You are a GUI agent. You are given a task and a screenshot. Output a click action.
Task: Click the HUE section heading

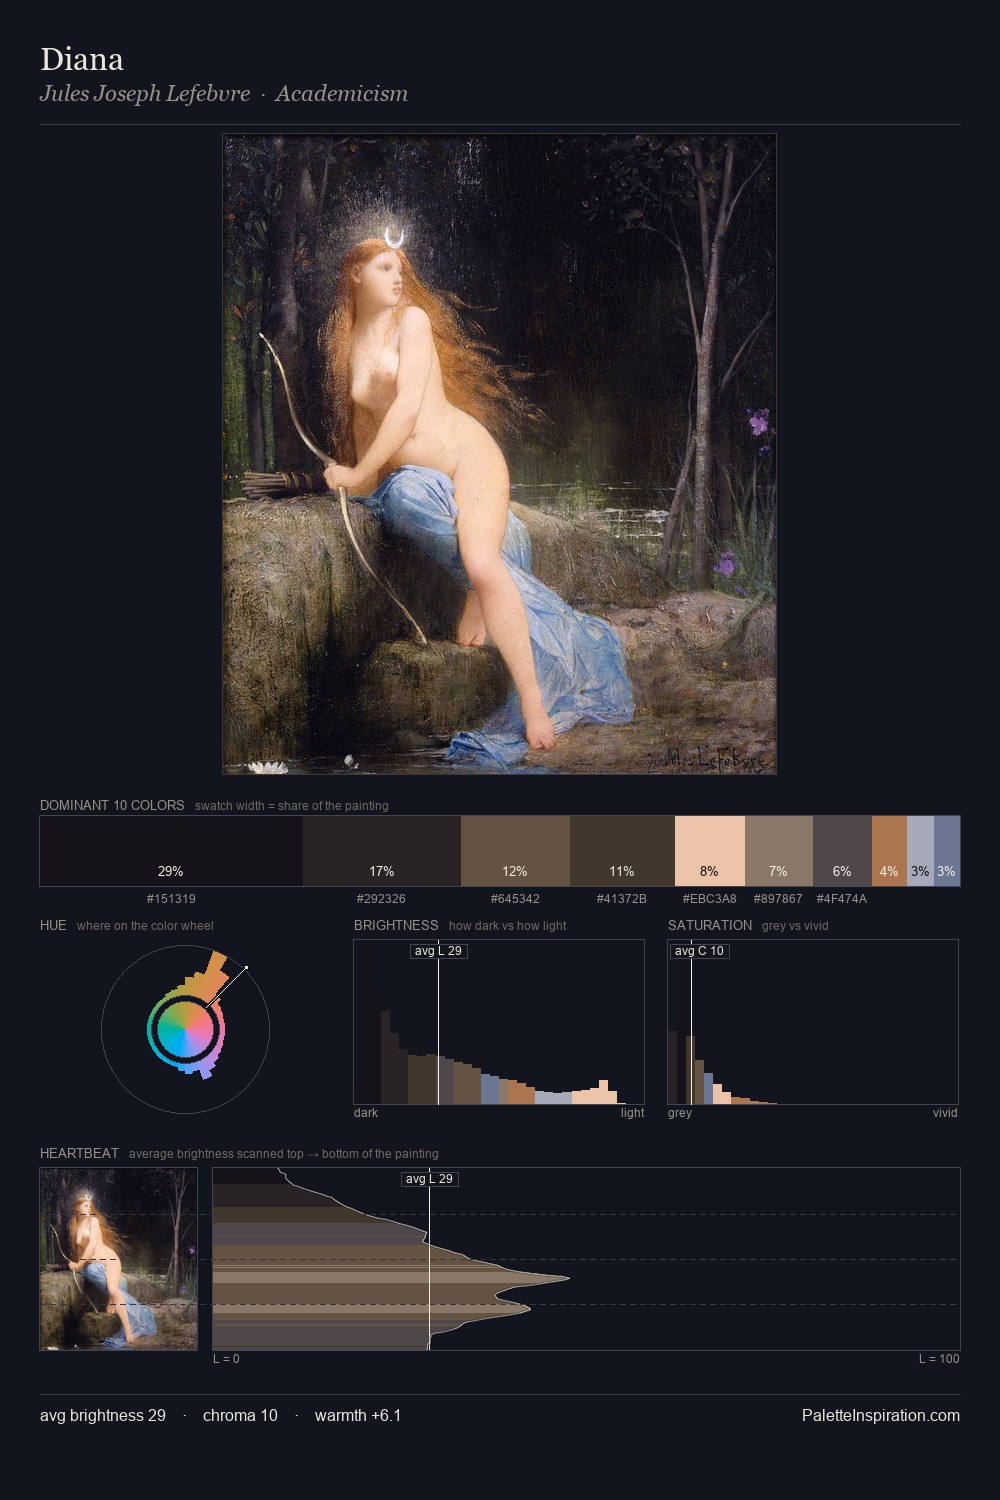click(x=53, y=925)
